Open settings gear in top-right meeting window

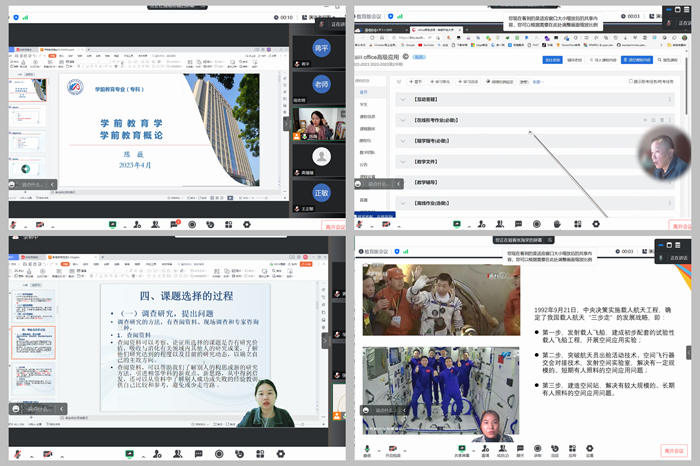[x=596, y=224]
